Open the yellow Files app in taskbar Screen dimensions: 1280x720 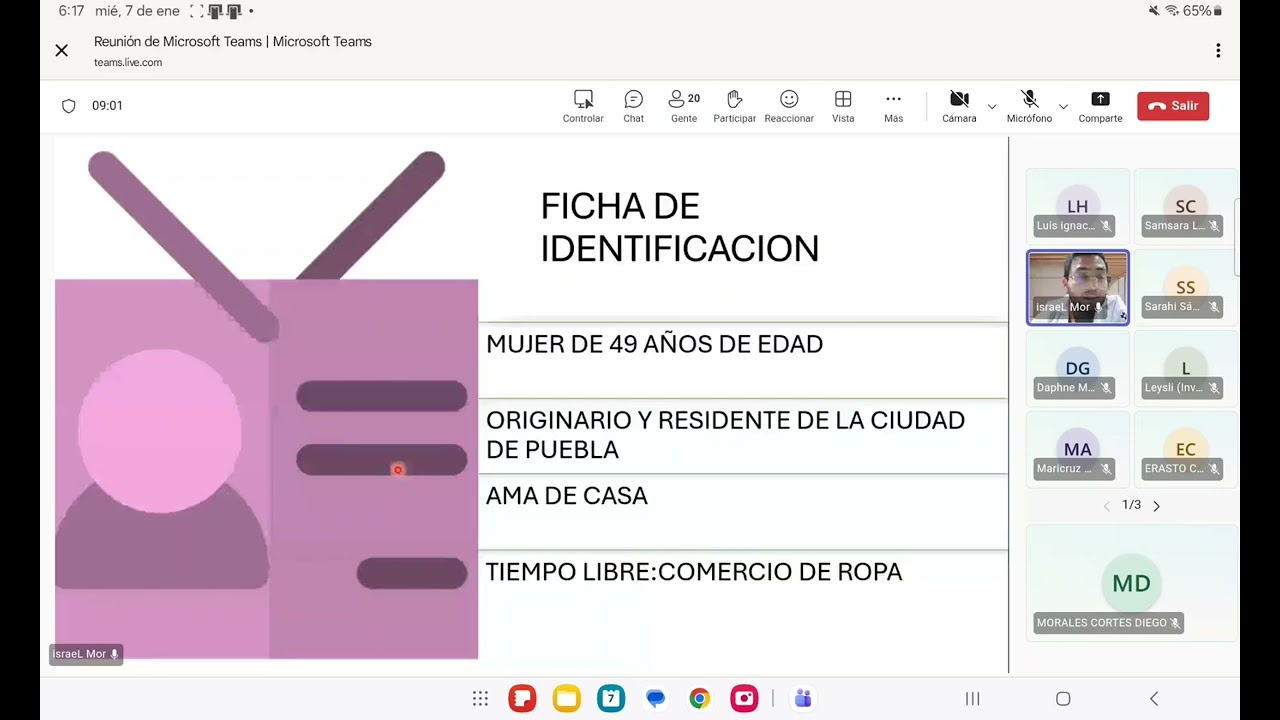[x=566, y=699]
